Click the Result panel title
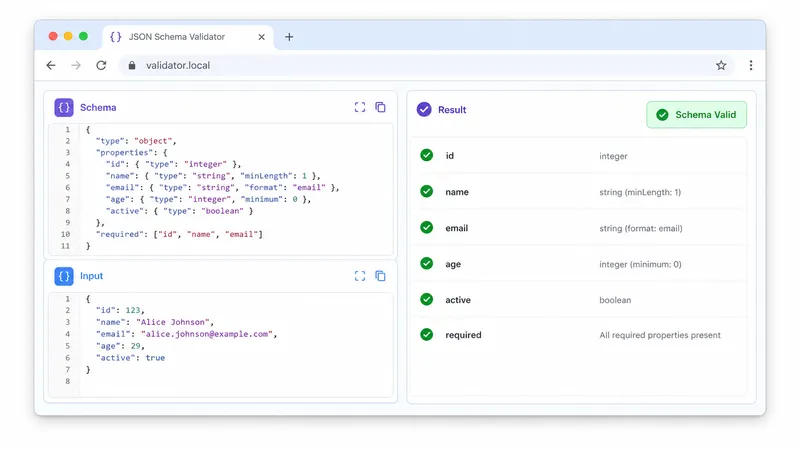The image size is (800, 450). [452, 110]
